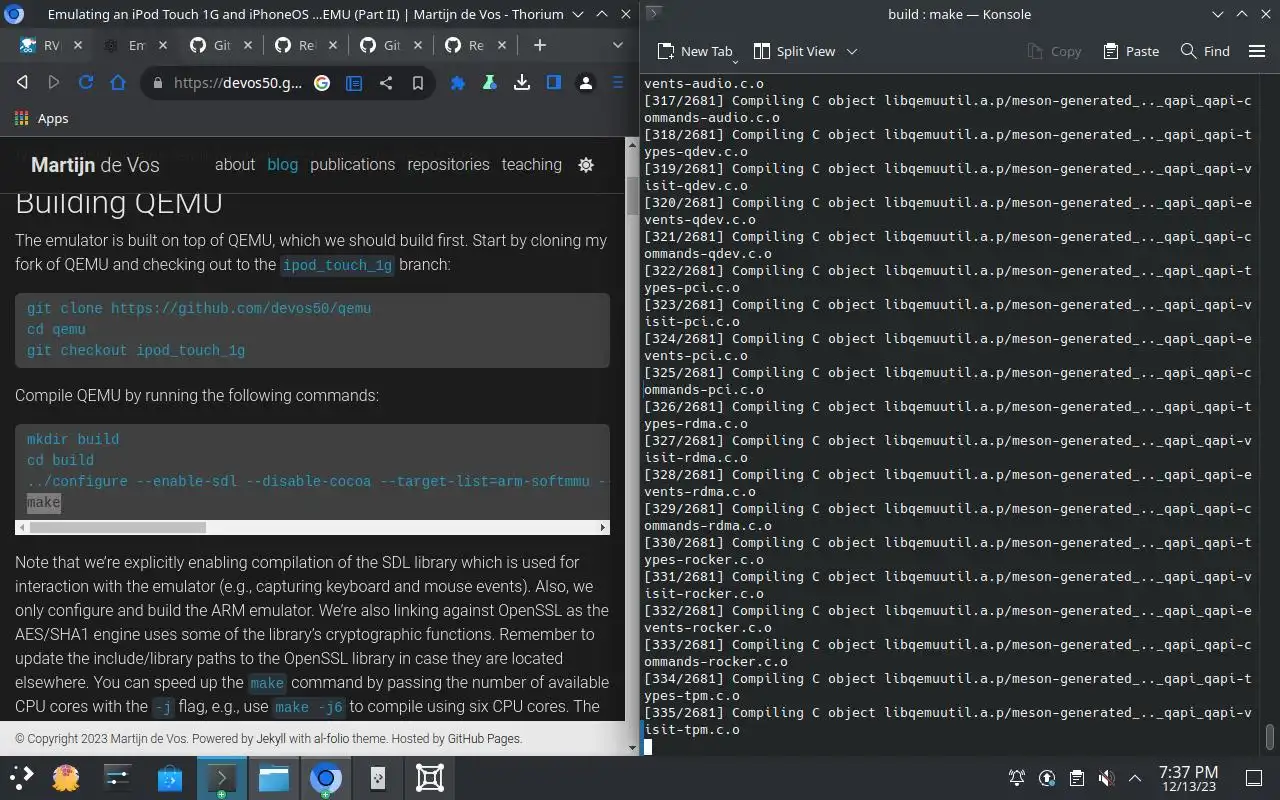Open the 'repositories' nav link
The height and width of the screenshot is (800, 1280).
448,165
